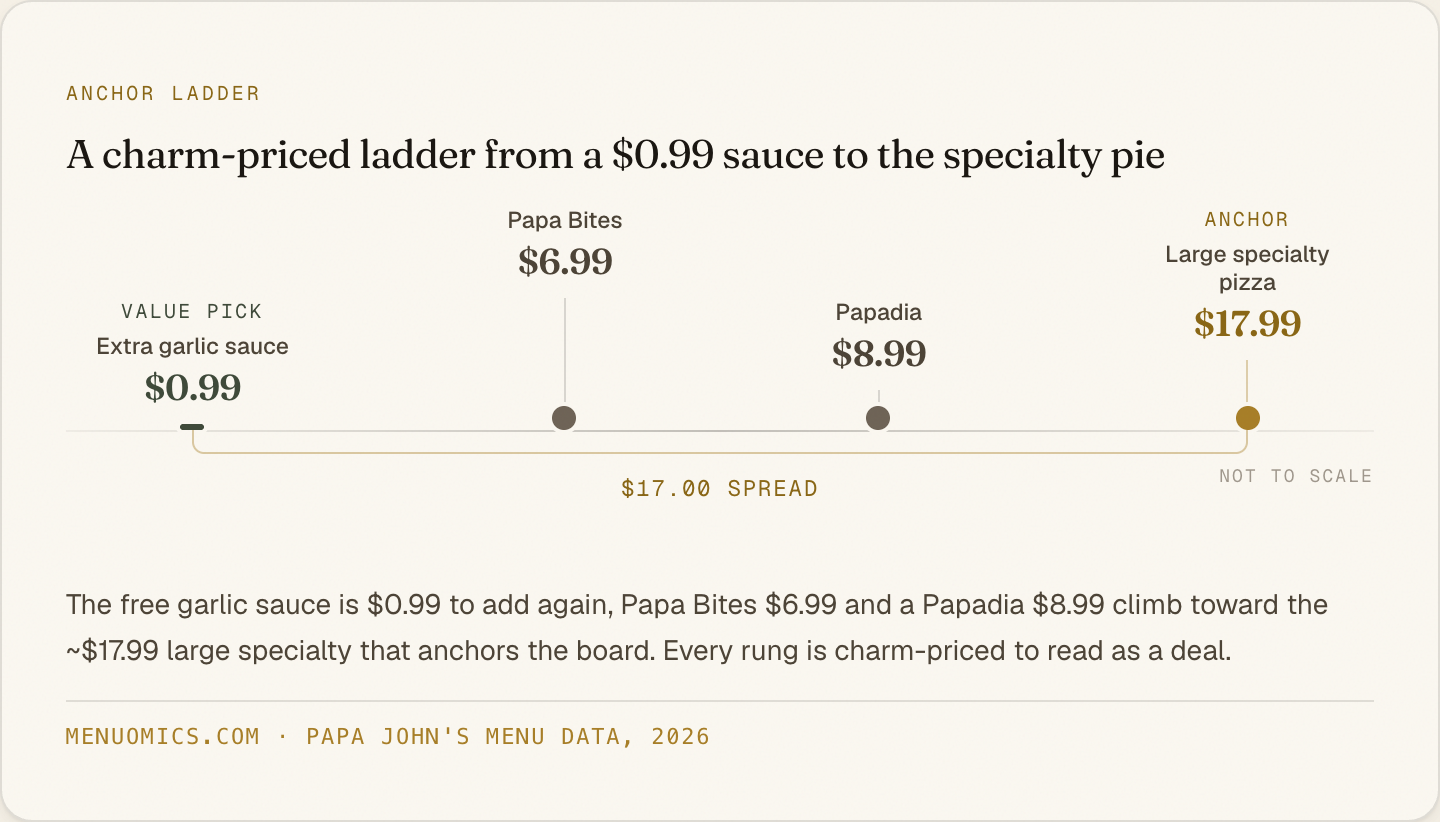Click the green $0.99 value tick mark
The image size is (1440, 822).
coord(192,427)
